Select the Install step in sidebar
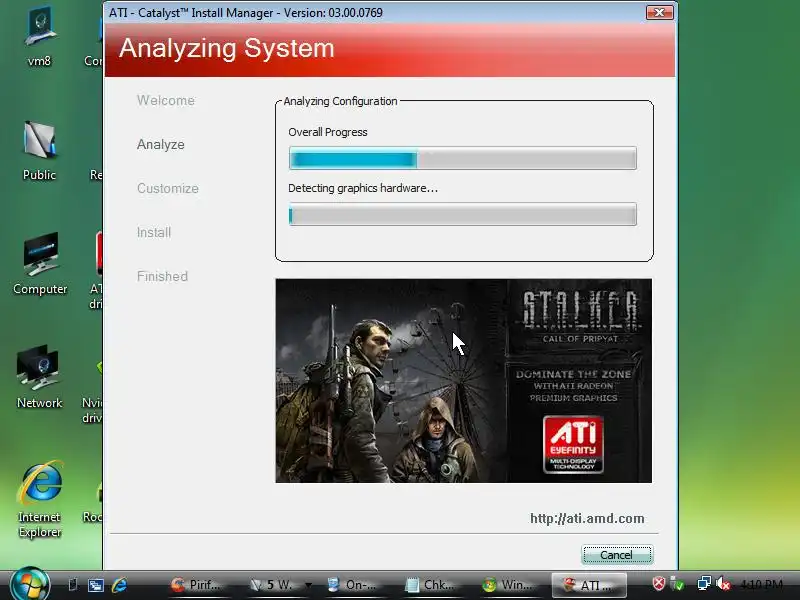The width and height of the screenshot is (800, 600). (154, 233)
